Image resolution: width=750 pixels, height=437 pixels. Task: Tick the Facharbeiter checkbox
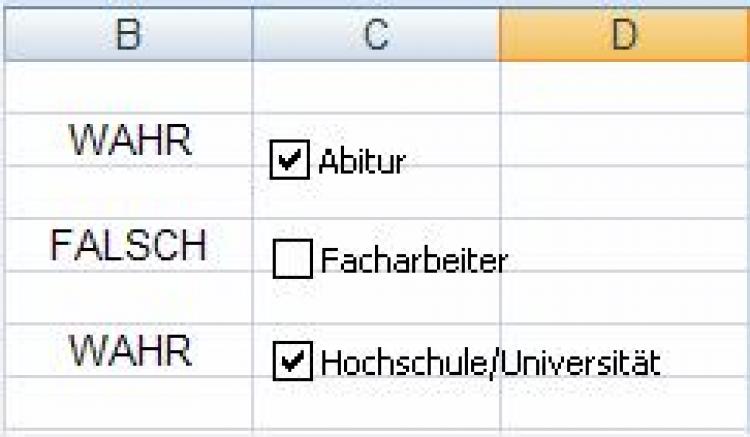[291, 261]
